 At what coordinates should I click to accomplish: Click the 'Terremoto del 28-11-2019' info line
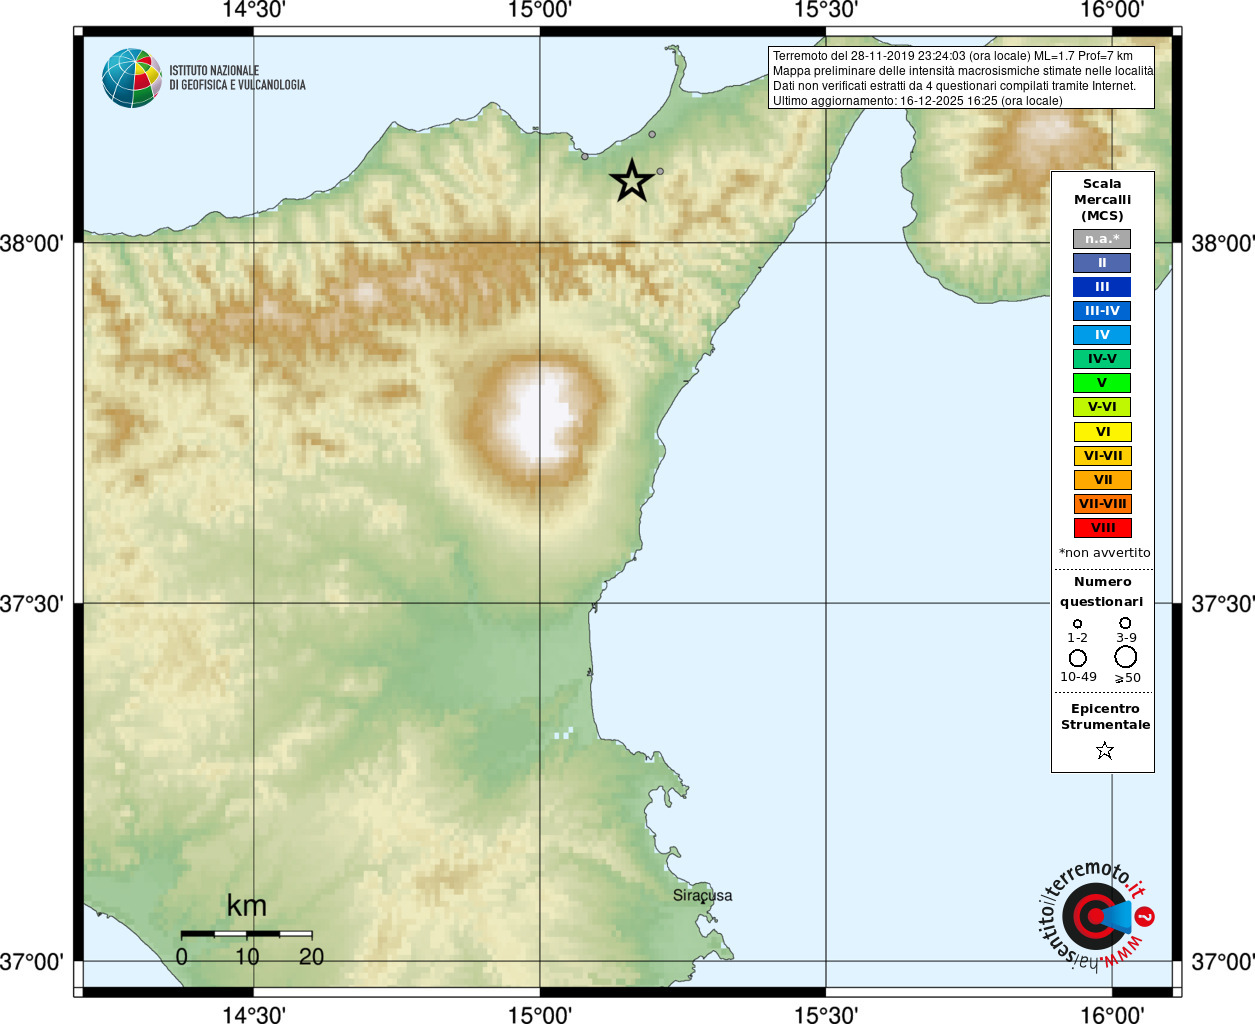[x=953, y=56]
